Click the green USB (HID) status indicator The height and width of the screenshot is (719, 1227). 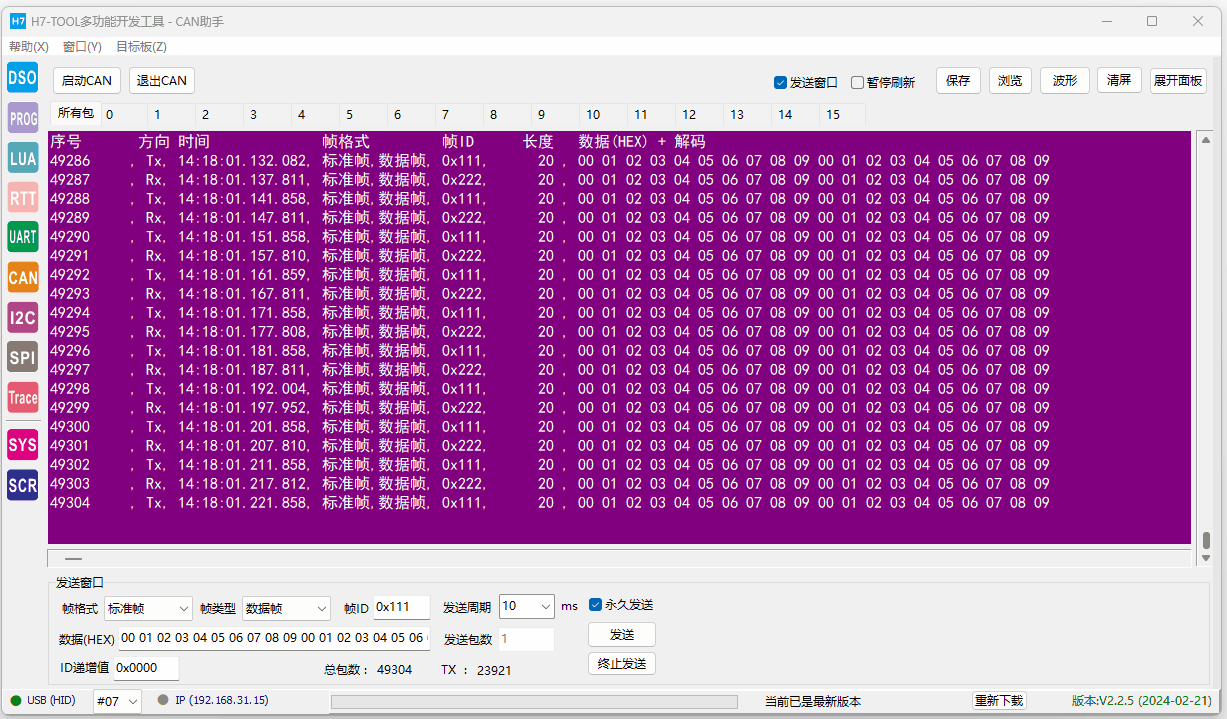click(x=16, y=700)
